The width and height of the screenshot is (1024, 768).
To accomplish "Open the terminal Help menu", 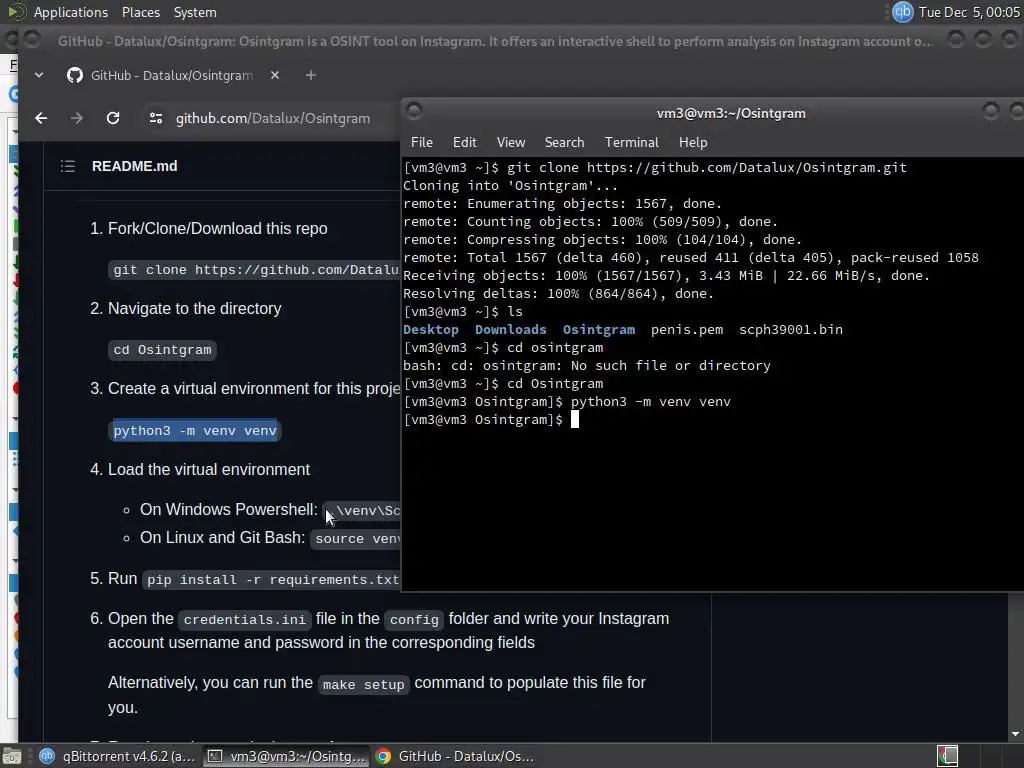I will pos(693,142).
